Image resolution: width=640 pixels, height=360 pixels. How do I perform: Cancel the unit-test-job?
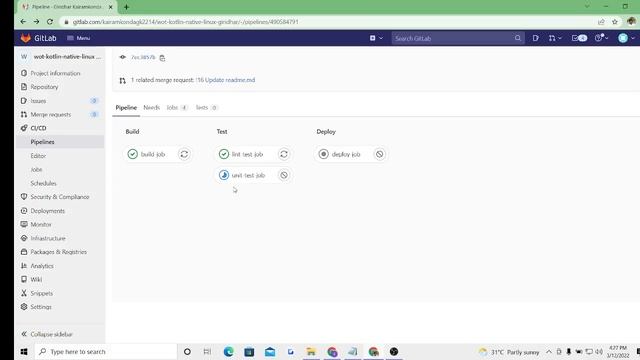(x=284, y=175)
